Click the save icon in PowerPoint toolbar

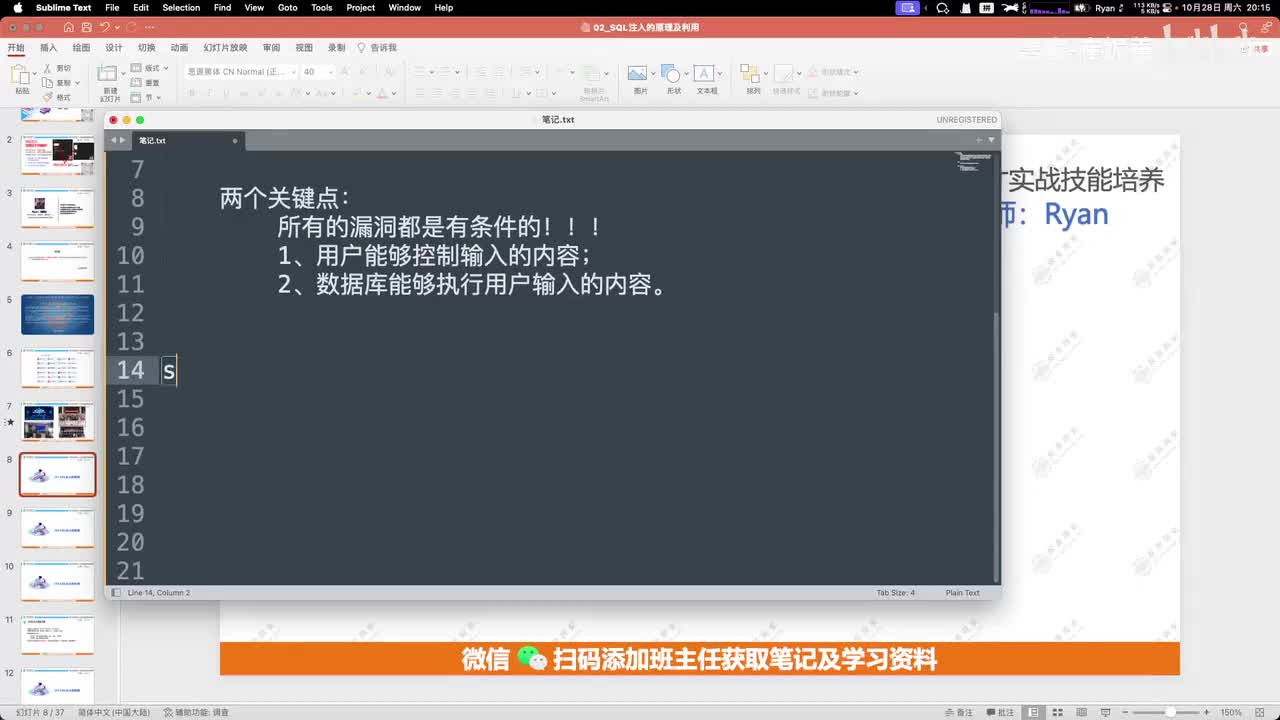click(87, 27)
